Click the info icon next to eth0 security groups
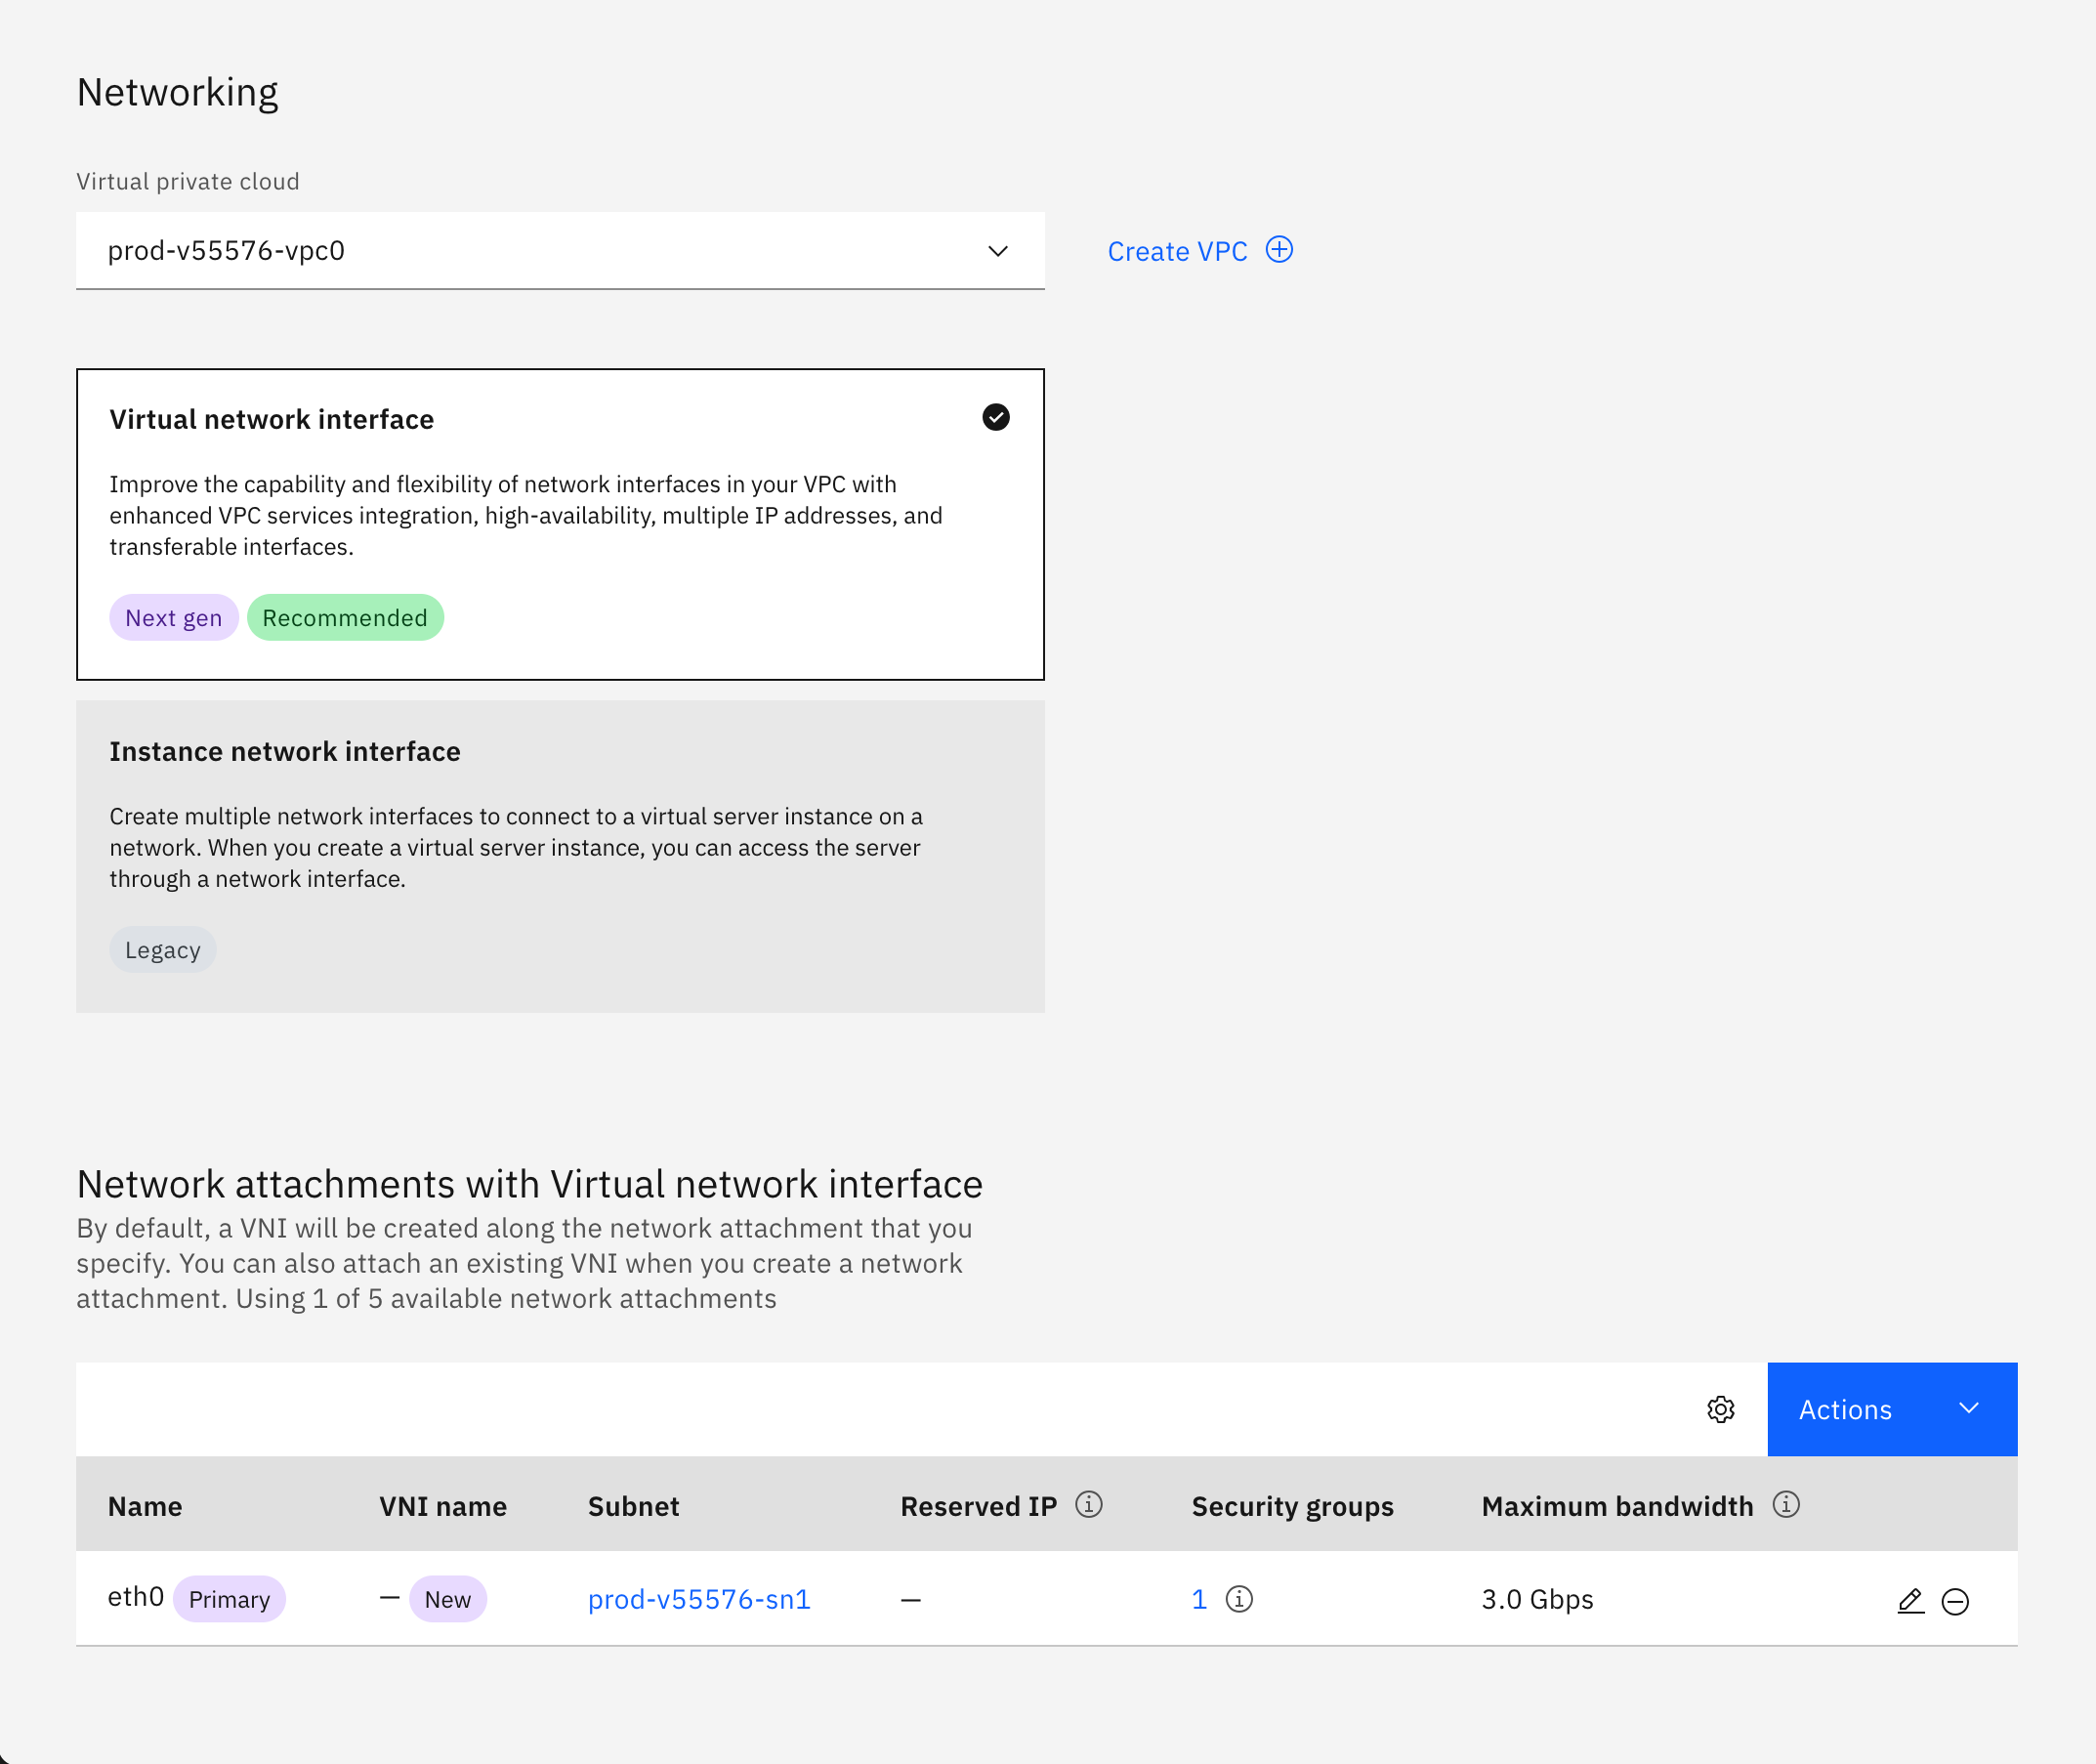The width and height of the screenshot is (2096, 1764). click(x=1239, y=1599)
